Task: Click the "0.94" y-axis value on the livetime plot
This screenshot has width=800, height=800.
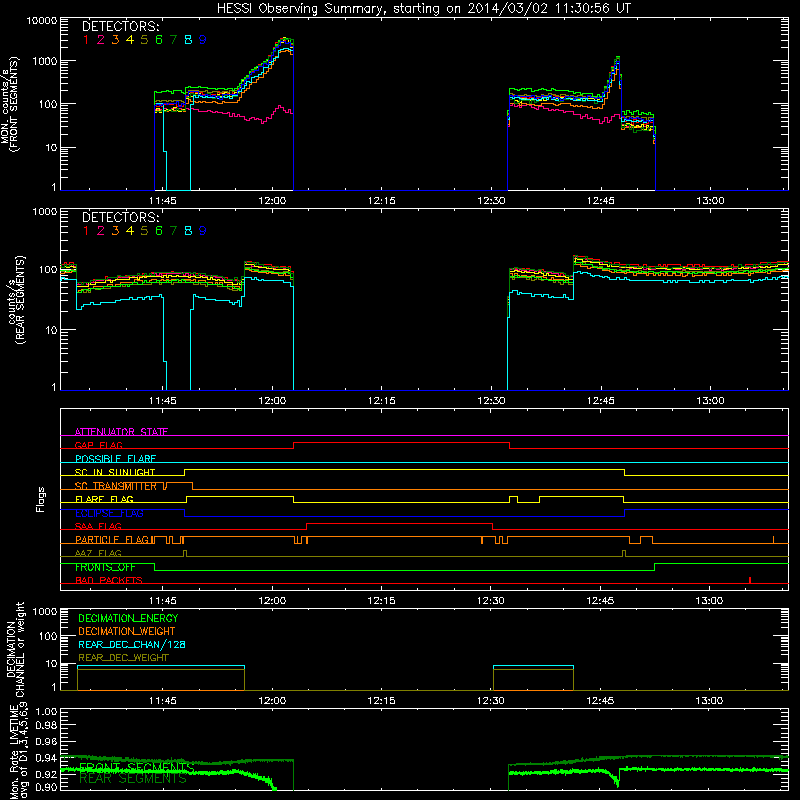Action: coord(46,758)
